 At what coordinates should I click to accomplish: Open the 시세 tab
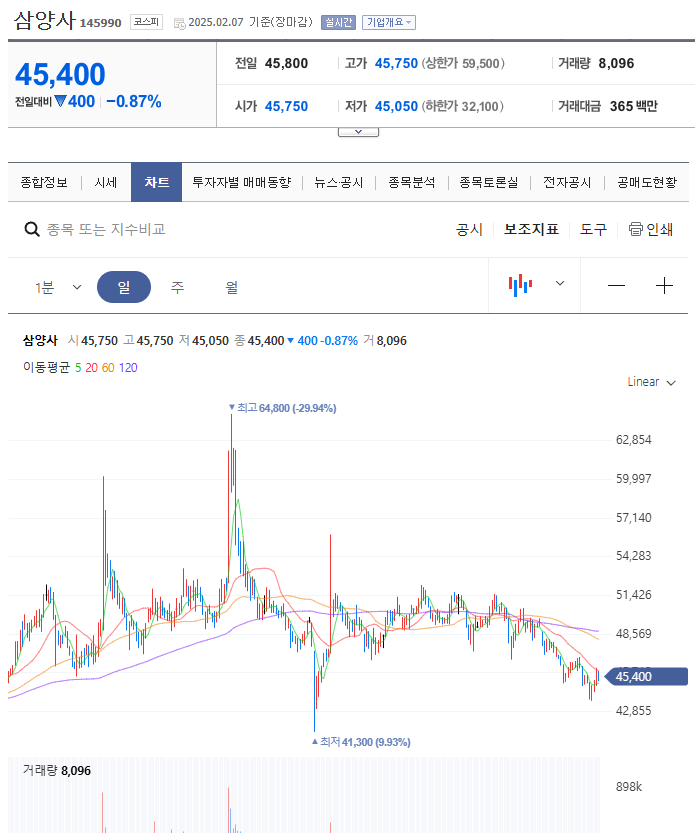tap(105, 183)
